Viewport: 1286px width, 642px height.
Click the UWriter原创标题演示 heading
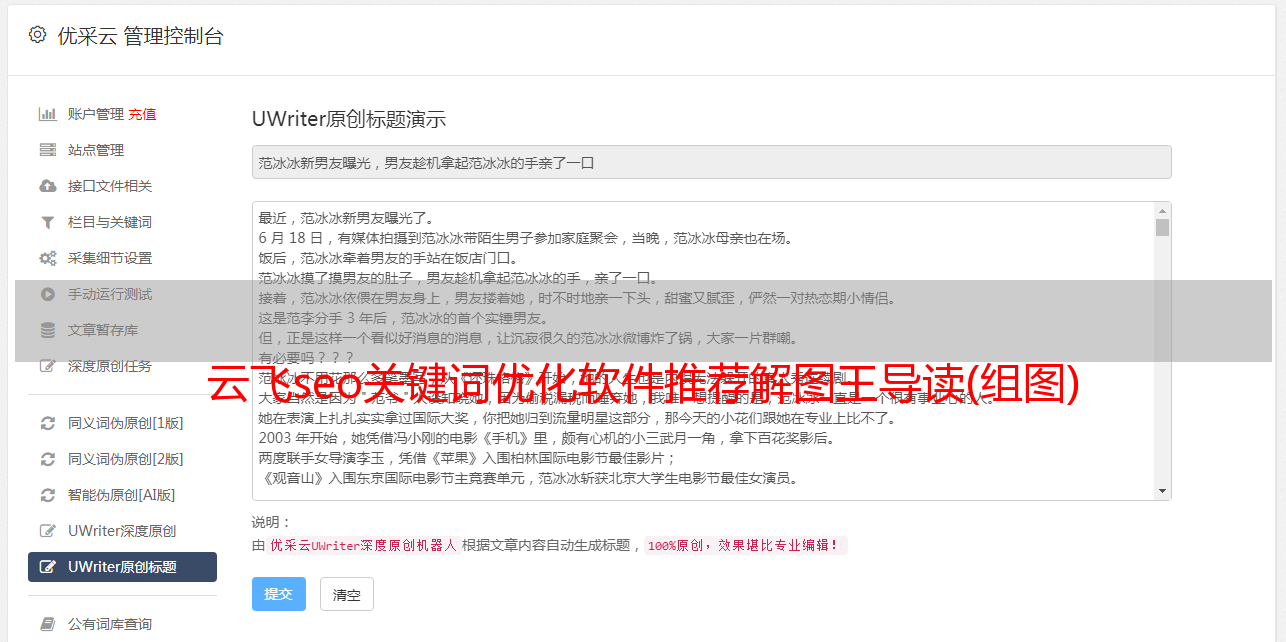pyautogui.click(x=349, y=119)
